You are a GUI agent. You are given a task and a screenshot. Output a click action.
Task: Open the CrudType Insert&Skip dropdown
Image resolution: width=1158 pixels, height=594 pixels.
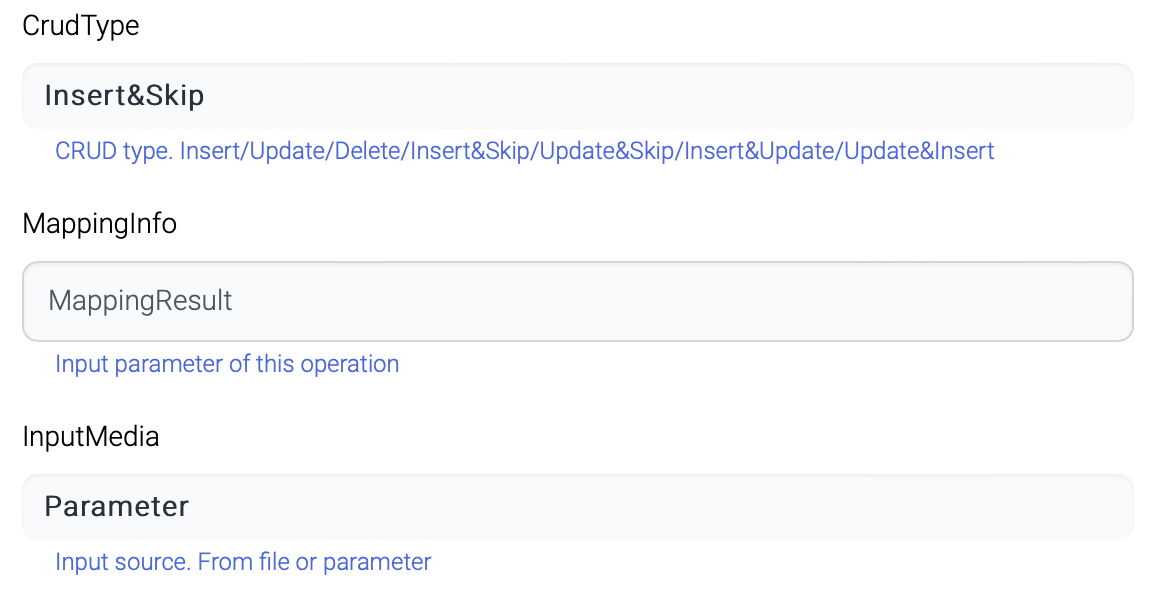tap(577, 96)
